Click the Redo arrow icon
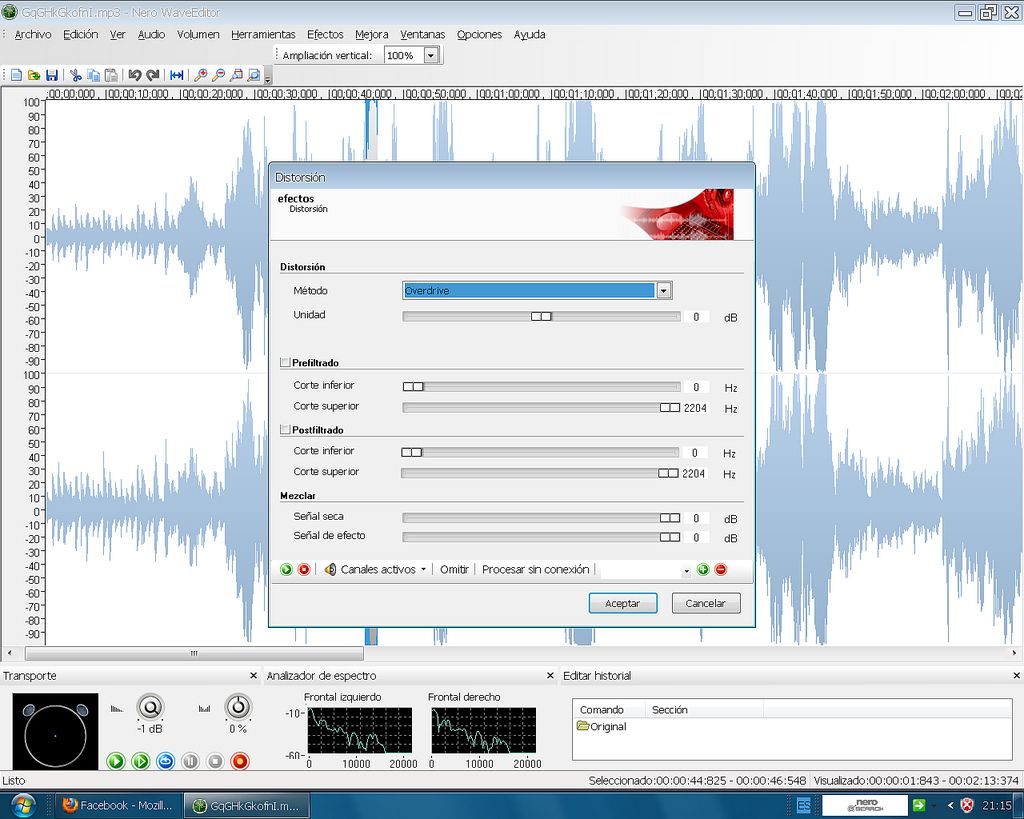The height and width of the screenshot is (819, 1024). (x=153, y=75)
